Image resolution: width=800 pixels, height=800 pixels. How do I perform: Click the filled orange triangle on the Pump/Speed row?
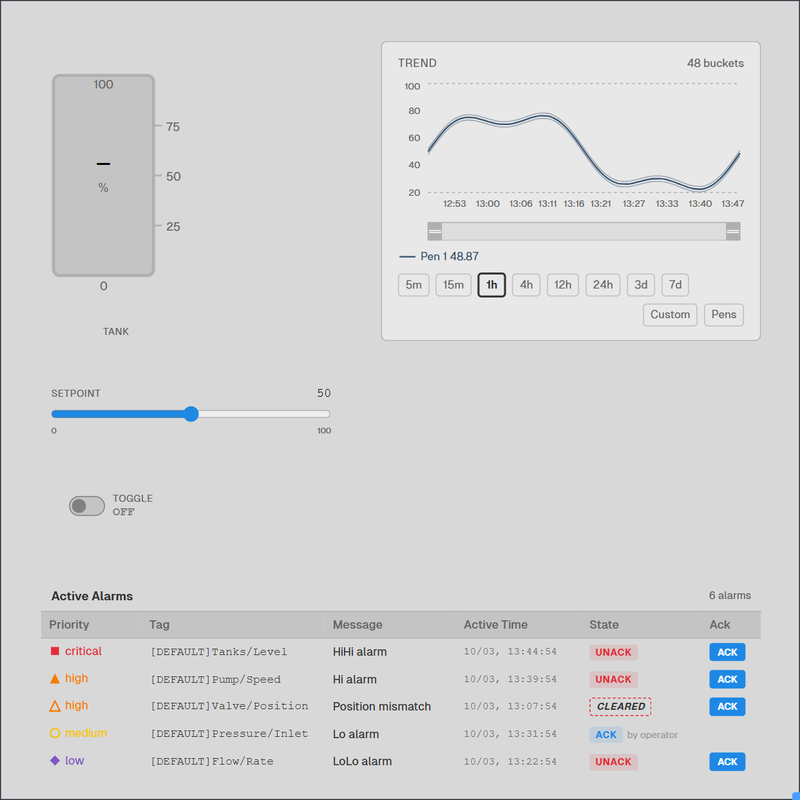pos(55,679)
